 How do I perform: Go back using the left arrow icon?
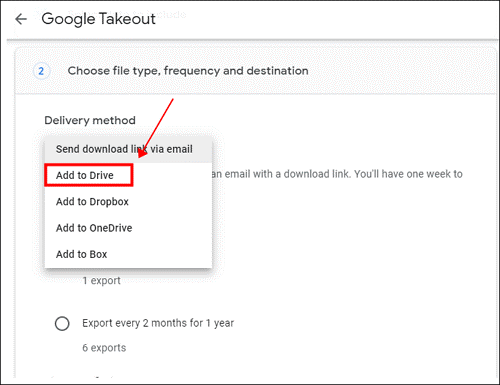(x=21, y=19)
